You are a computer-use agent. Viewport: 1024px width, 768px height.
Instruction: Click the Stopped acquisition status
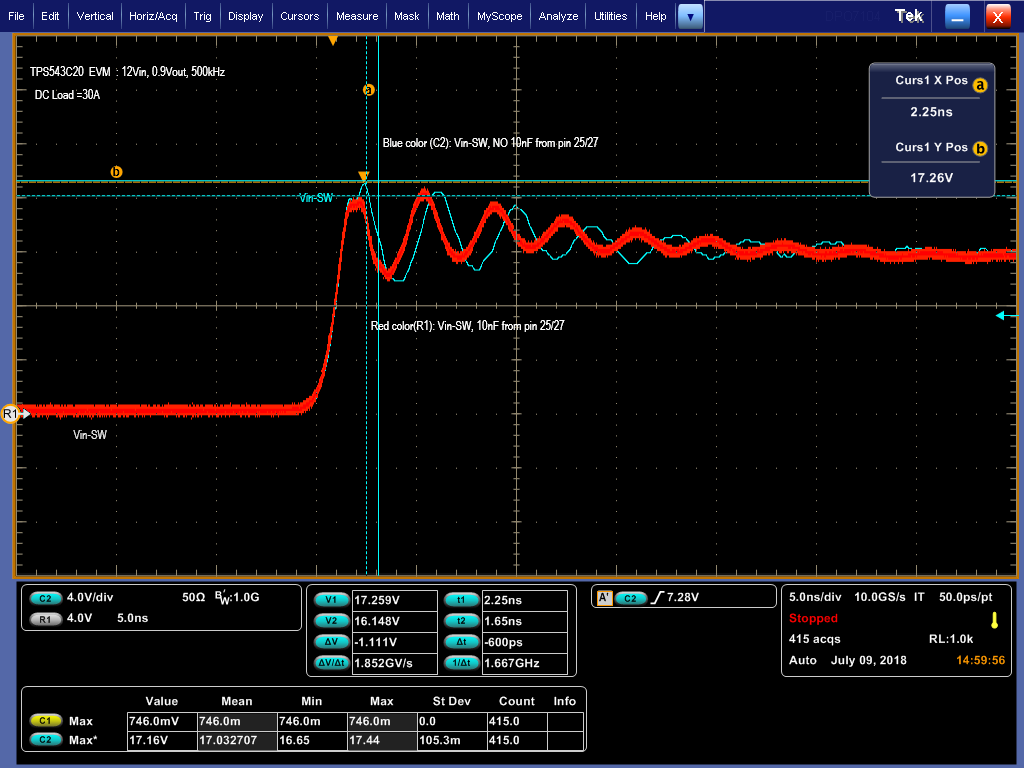click(813, 618)
